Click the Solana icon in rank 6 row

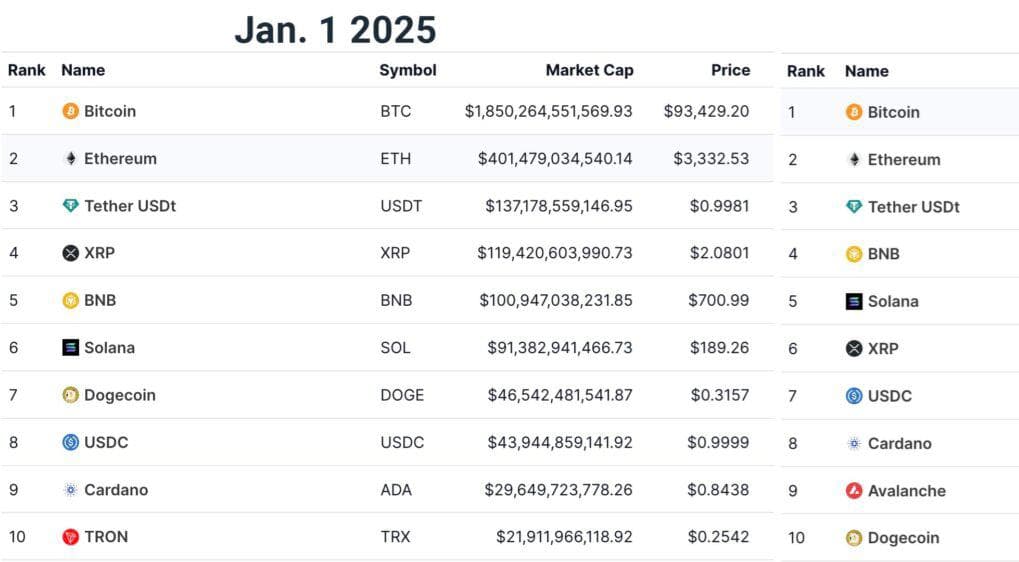70,348
